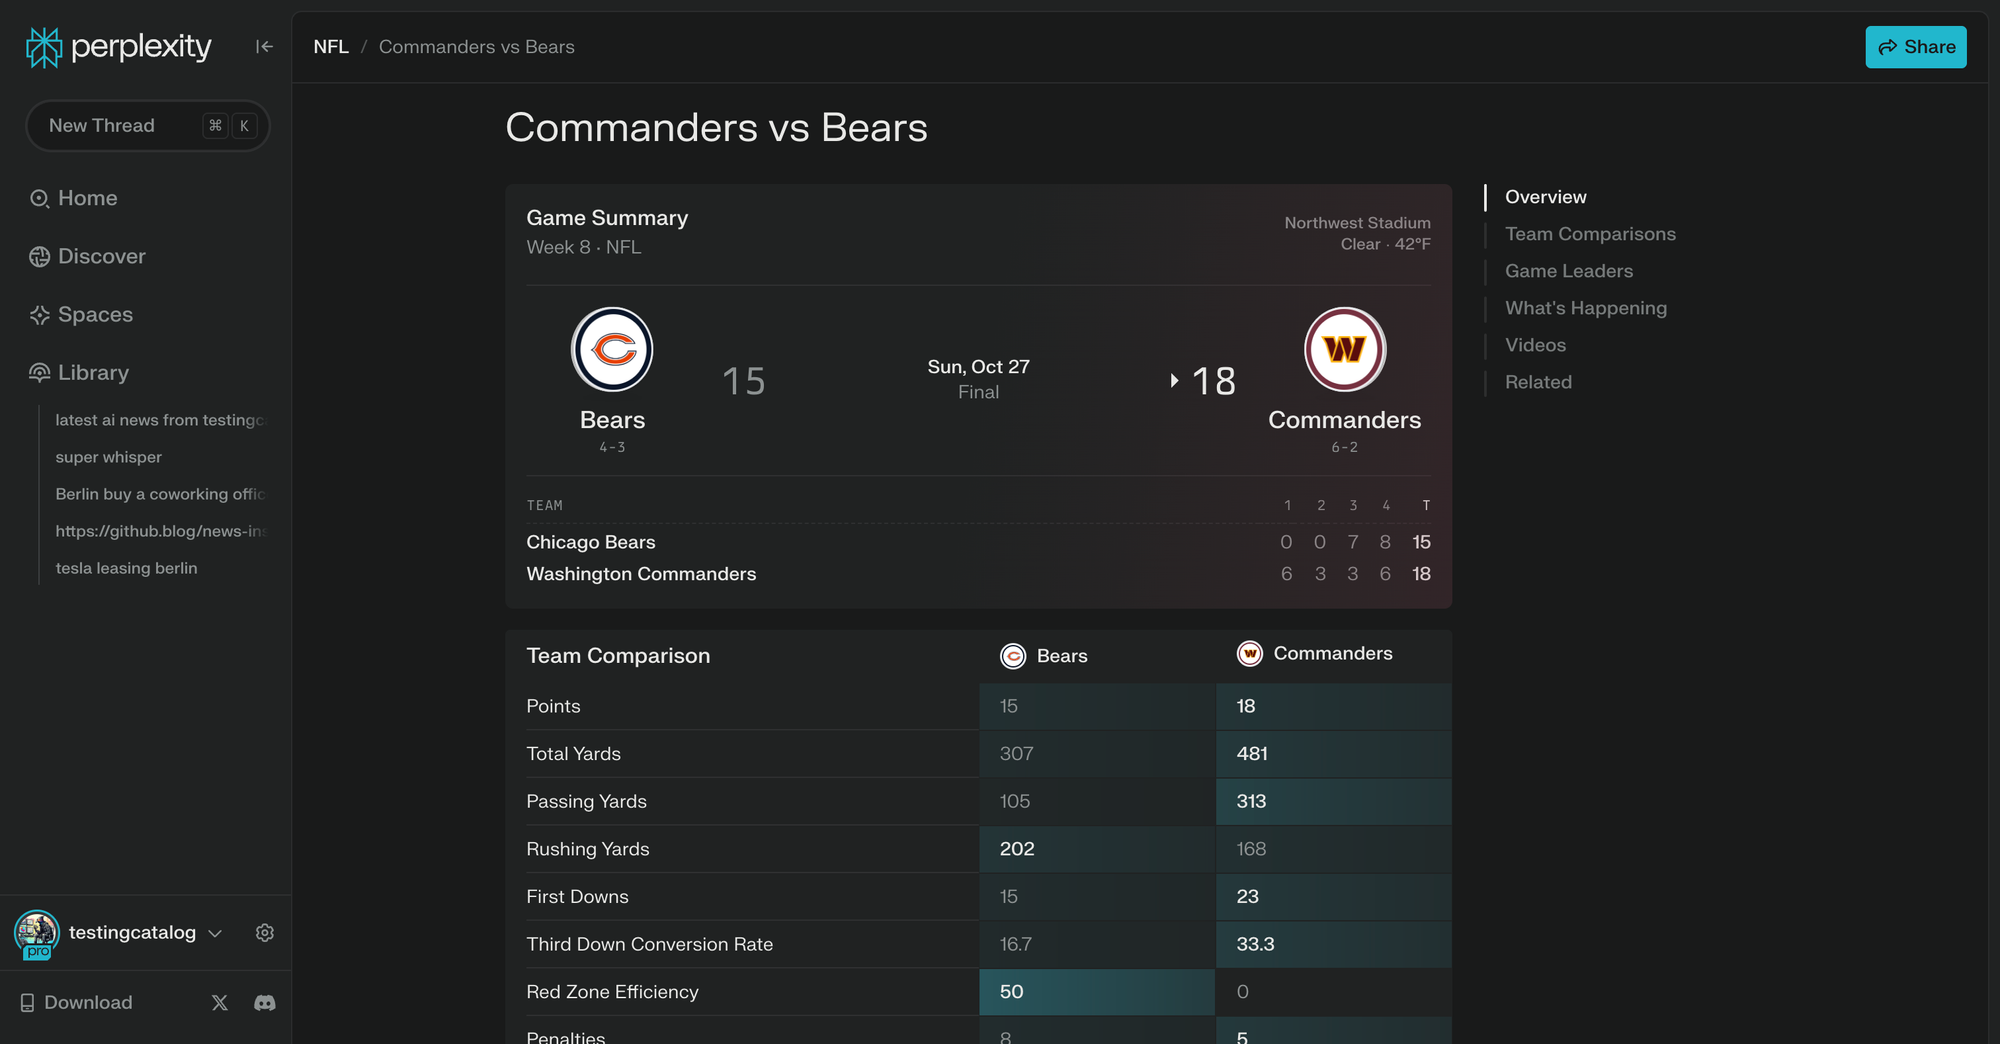Navigate to What's Happening section
The height and width of the screenshot is (1044, 2000).
[x=1585, y=308]
